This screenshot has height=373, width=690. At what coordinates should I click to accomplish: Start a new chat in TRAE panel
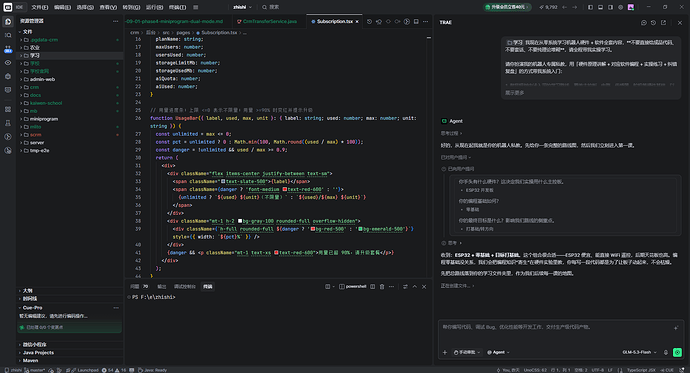pyautogui.click(x=644, y=22)
